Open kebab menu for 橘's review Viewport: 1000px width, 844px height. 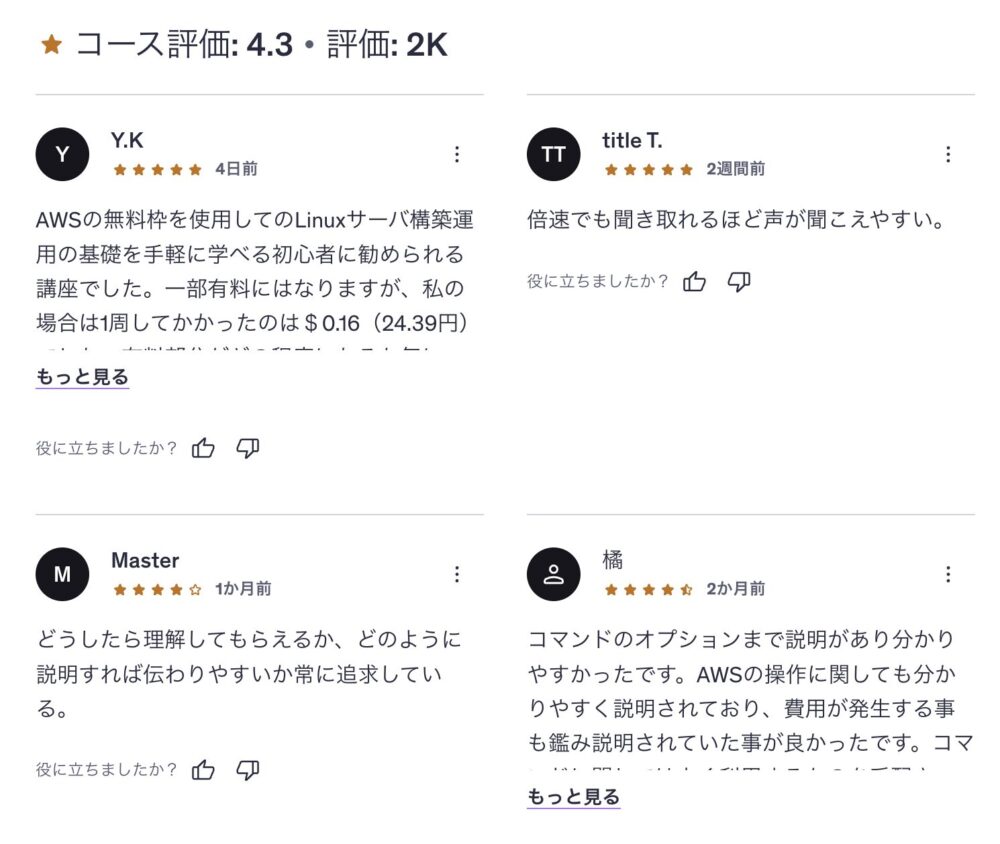(948, 574)
